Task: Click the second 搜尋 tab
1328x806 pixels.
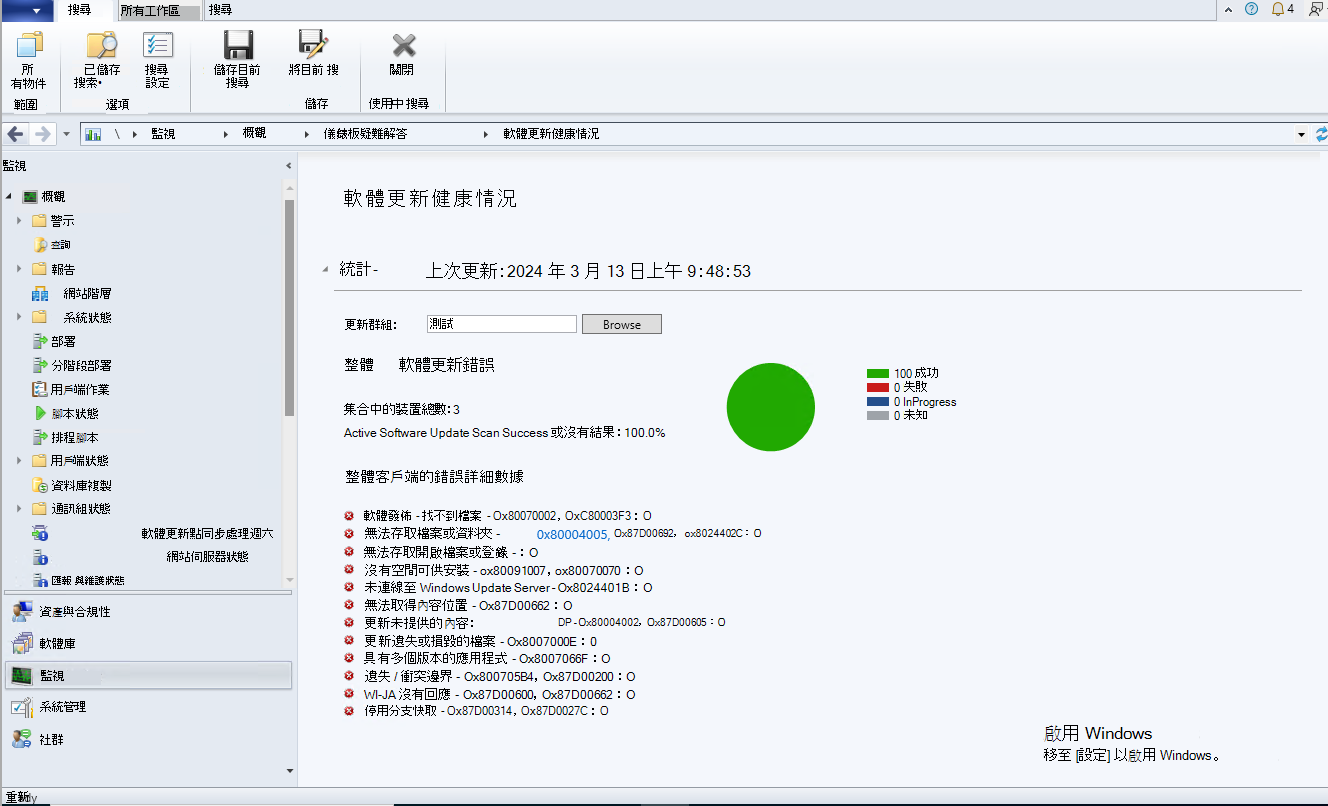Action: [220, 10]
